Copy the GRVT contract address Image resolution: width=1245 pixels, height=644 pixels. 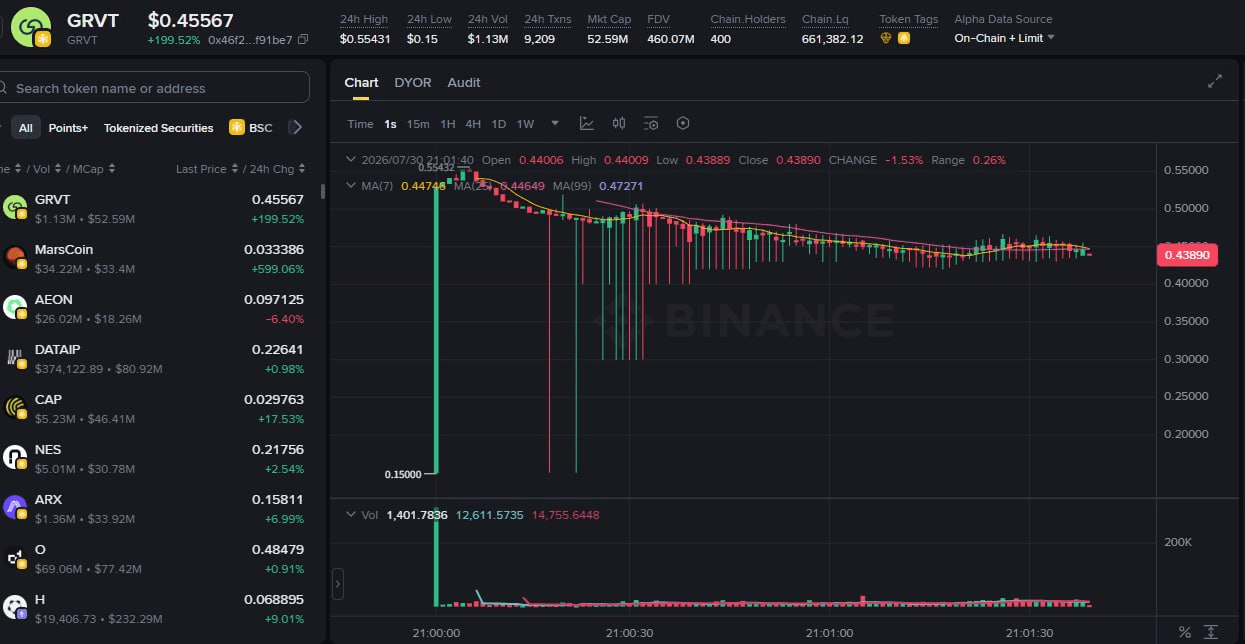303,40
